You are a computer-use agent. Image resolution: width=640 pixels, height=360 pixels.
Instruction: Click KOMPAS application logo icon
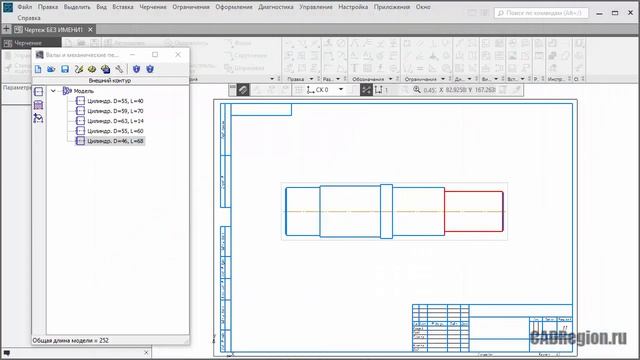point(7,7)
